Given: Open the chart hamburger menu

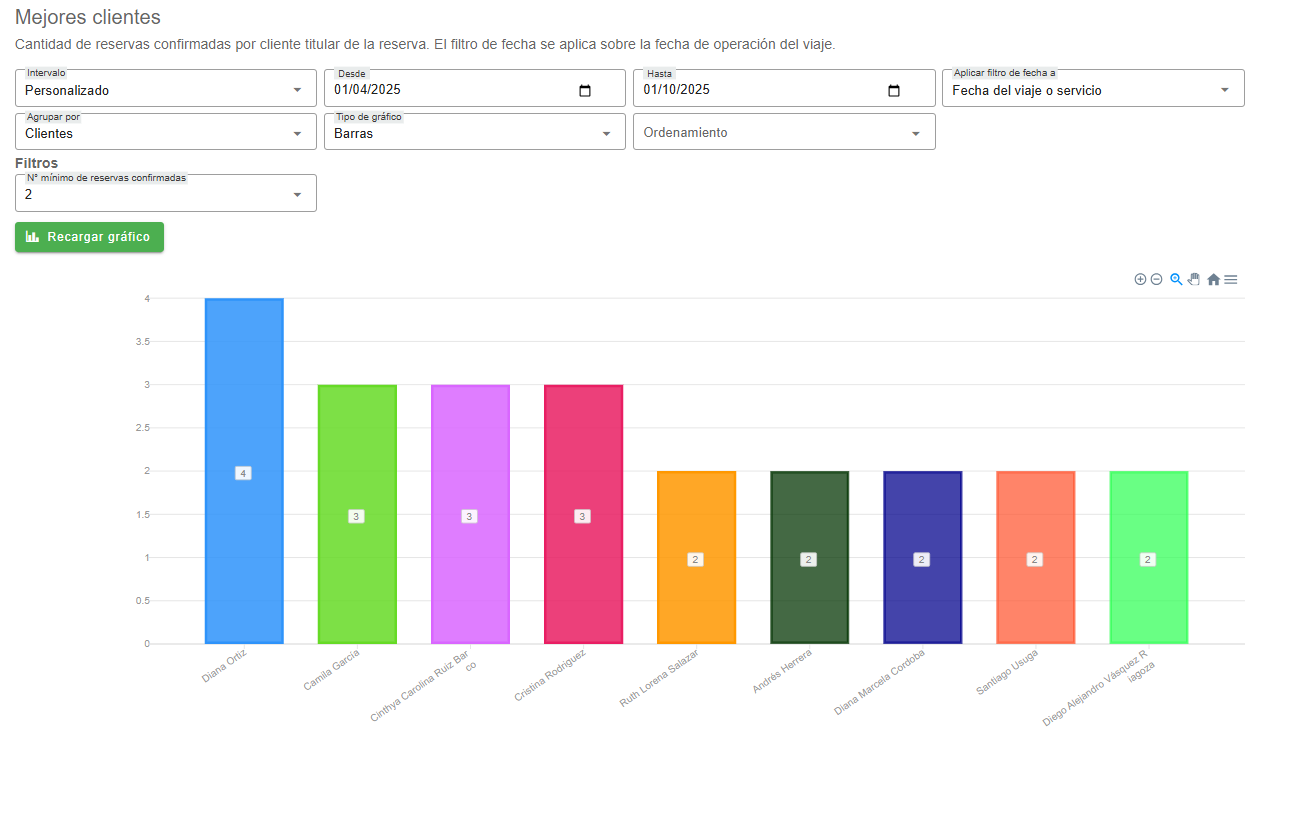Looking at the screenshot, I should 1231,280.
